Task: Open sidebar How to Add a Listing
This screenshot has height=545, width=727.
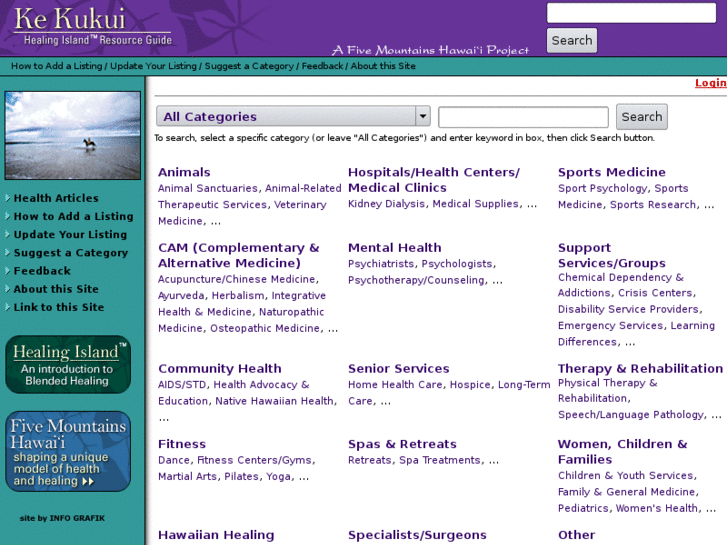Action: [73, 216]
